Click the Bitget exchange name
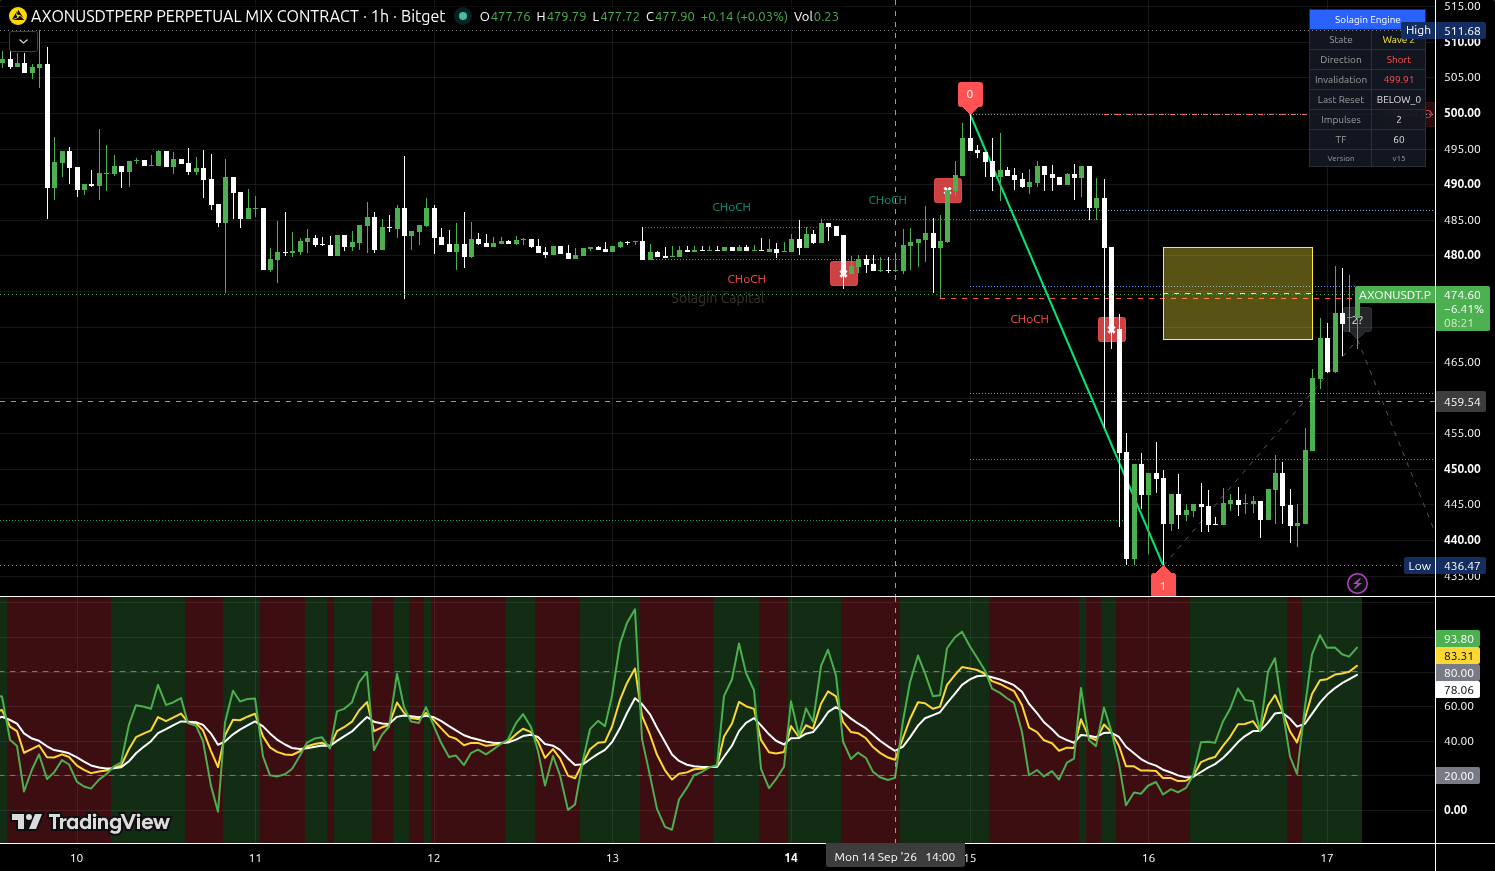 click(423, 16)
